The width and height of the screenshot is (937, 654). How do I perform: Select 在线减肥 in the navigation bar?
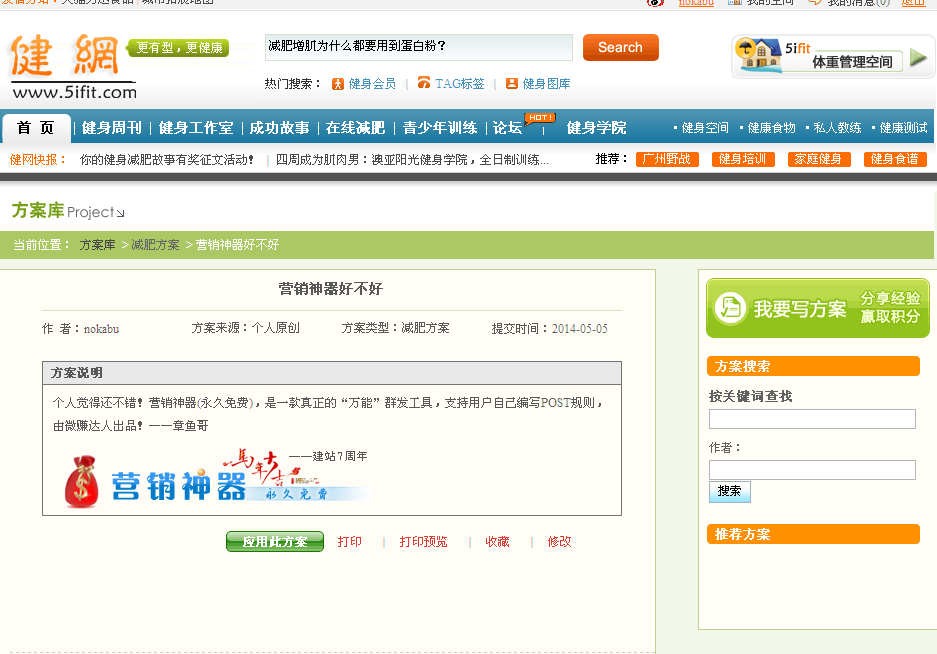tap(355, 128)
